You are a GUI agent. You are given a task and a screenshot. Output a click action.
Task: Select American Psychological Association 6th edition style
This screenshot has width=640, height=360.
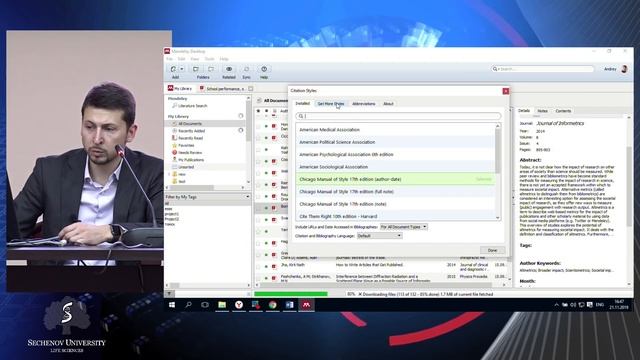395,154
